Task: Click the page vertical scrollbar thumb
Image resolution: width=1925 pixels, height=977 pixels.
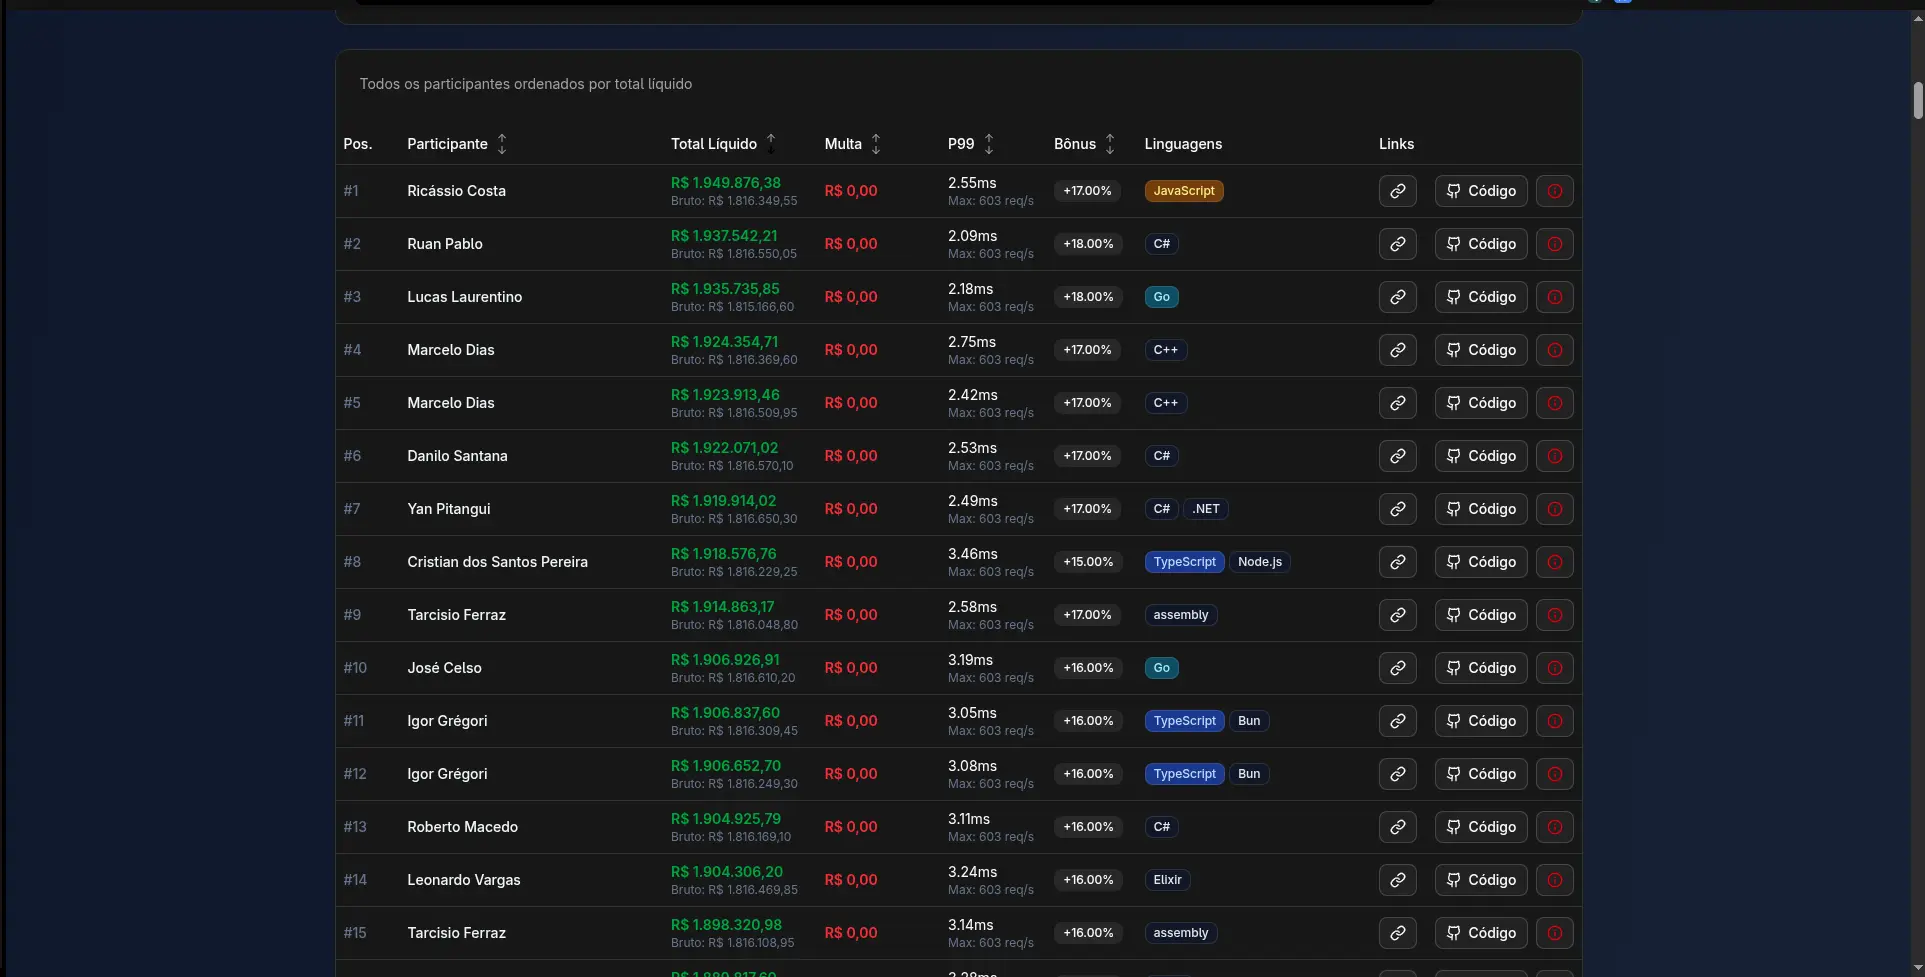Action: [x=1918, y=100]
